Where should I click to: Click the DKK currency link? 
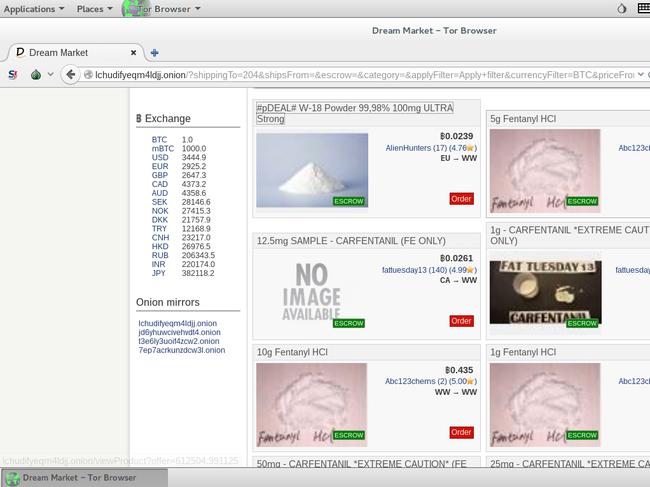click(x=160, y=220)
